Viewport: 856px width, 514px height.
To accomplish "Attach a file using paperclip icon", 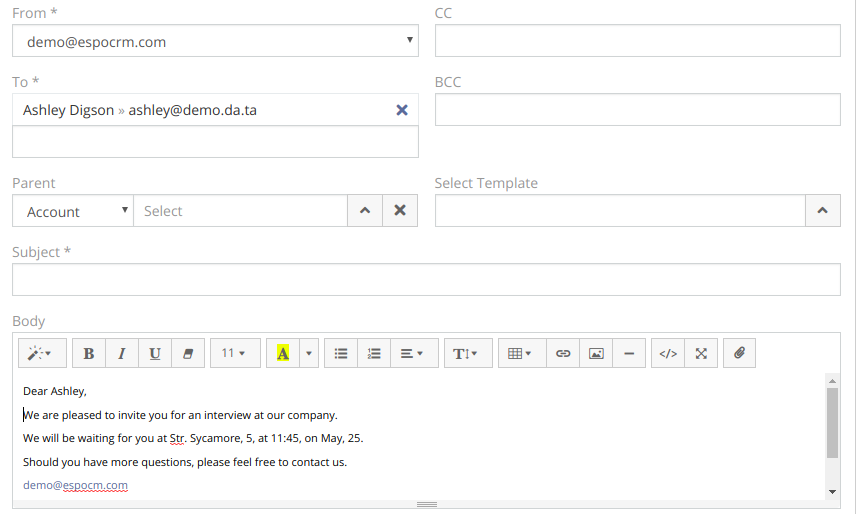I will pos(740,353).
